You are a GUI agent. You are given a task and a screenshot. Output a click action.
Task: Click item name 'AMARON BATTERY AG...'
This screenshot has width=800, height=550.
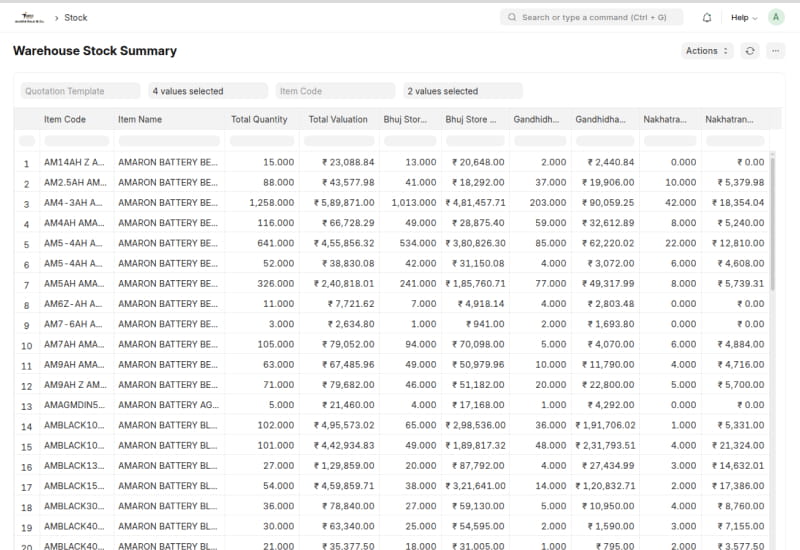pos(168,405)
